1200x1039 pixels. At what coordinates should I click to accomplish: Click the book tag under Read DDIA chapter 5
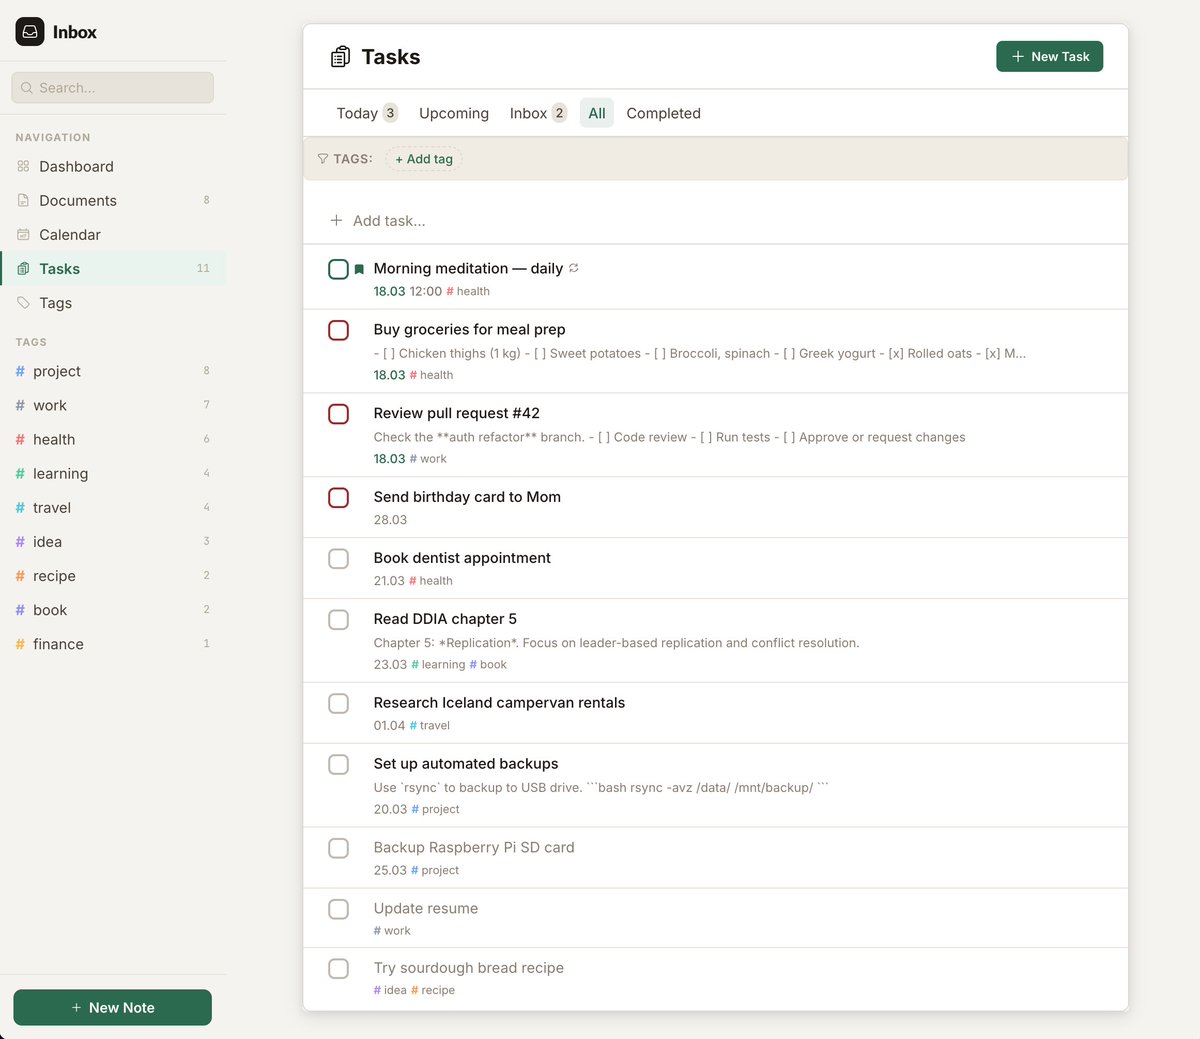(x=488, y=665)
